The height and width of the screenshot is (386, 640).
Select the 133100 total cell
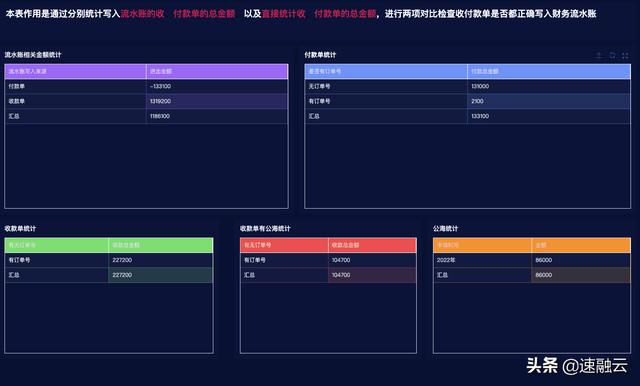click(549, 116)
